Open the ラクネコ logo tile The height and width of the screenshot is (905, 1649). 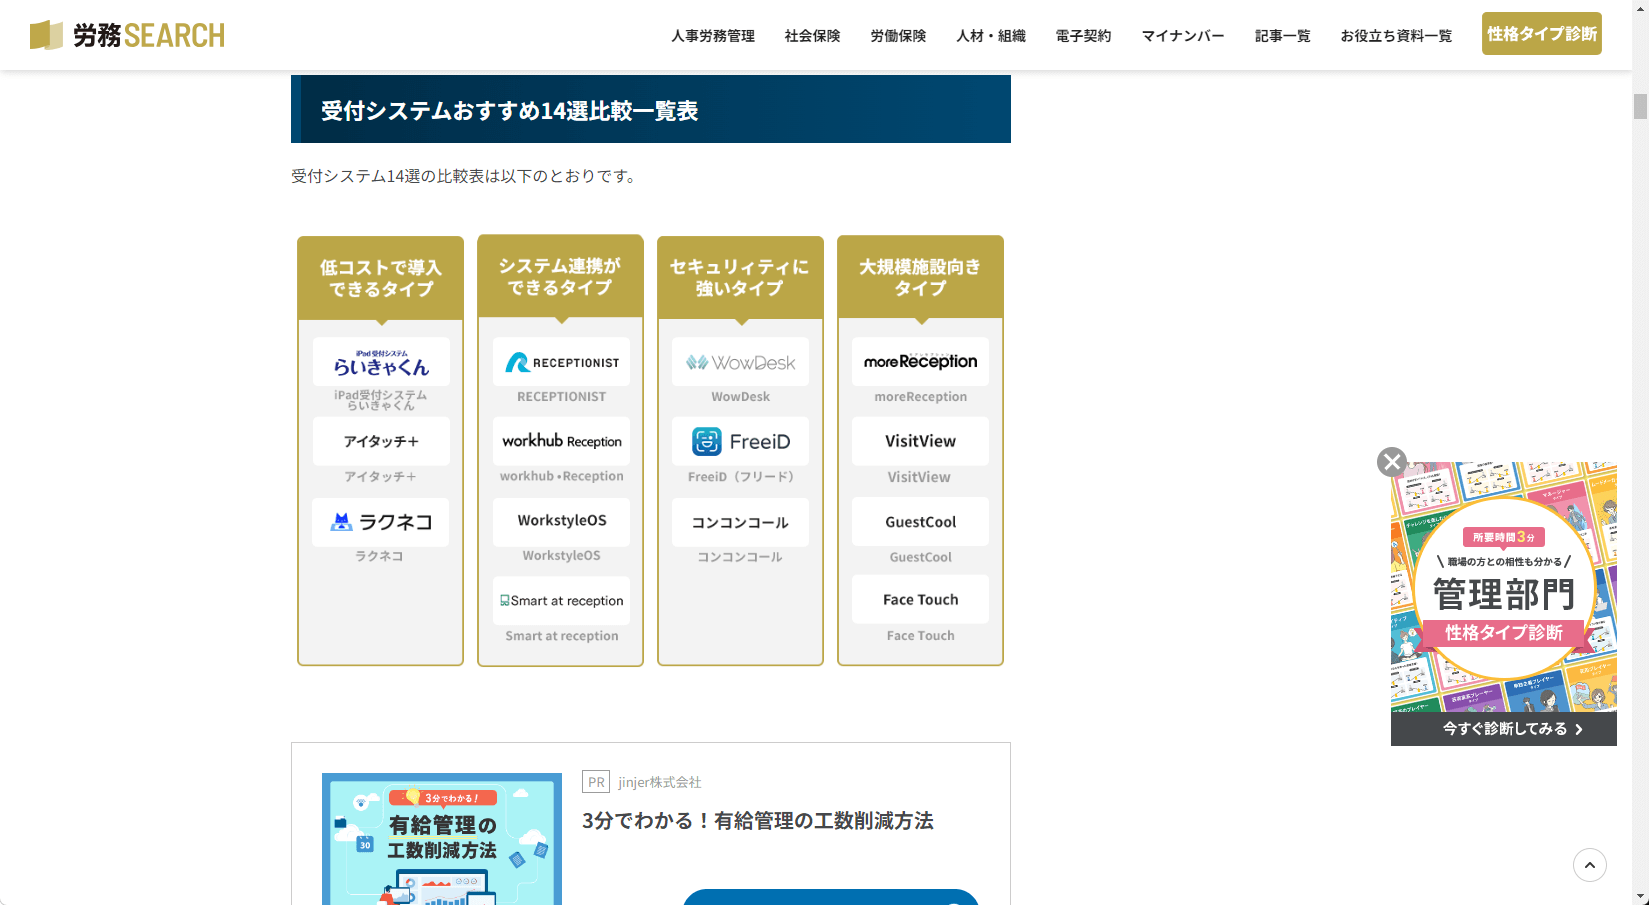[380, 522]
